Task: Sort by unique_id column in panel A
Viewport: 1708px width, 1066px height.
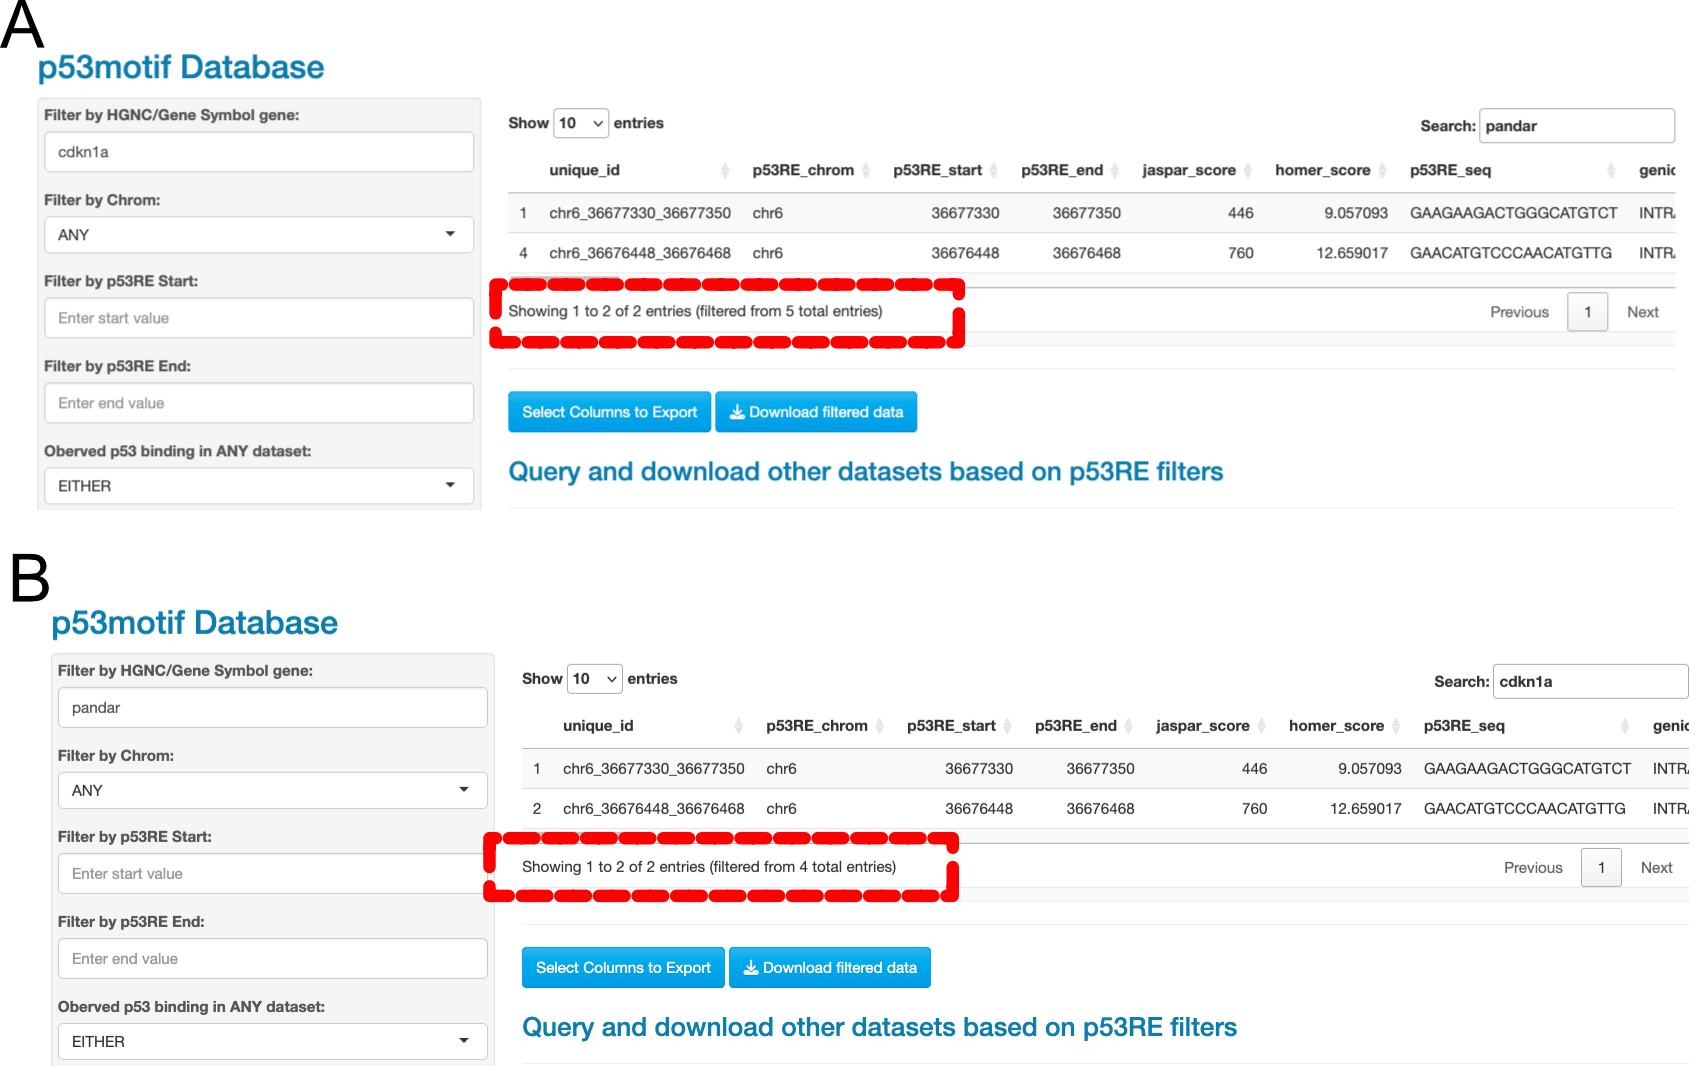Action: [639, 170]
